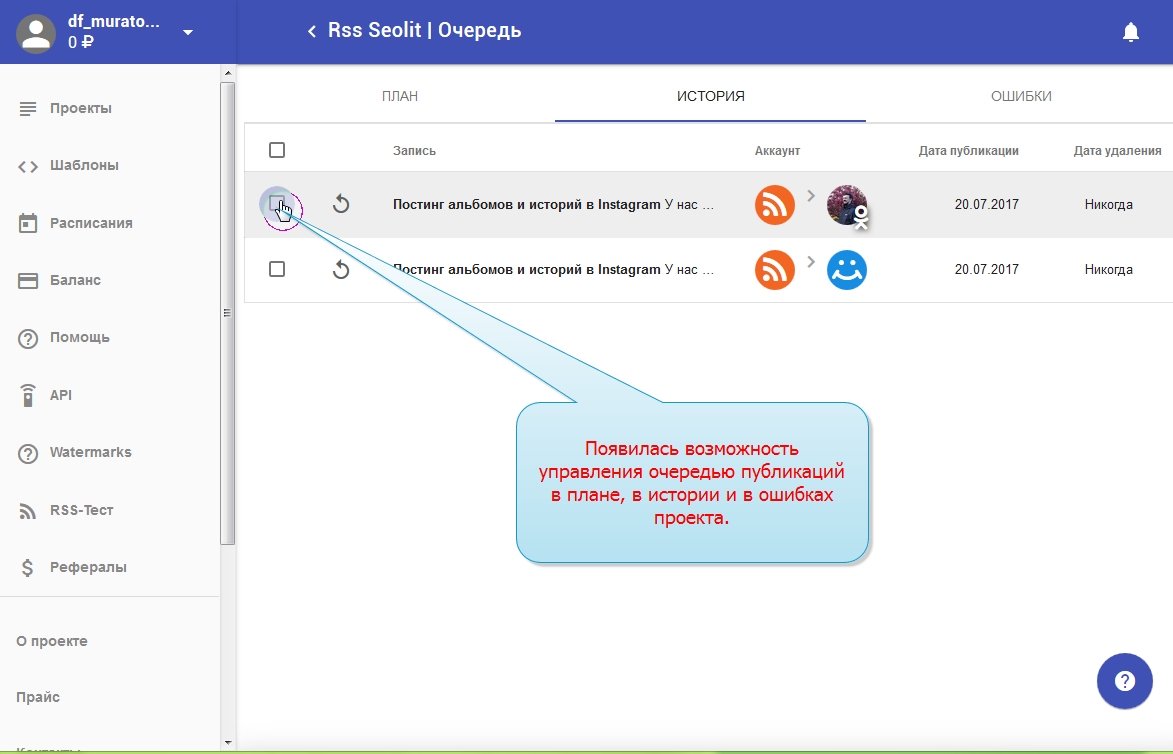The image size is (1173, 754).
Task: Expand the account dropdown arrow
Action: 188,32
